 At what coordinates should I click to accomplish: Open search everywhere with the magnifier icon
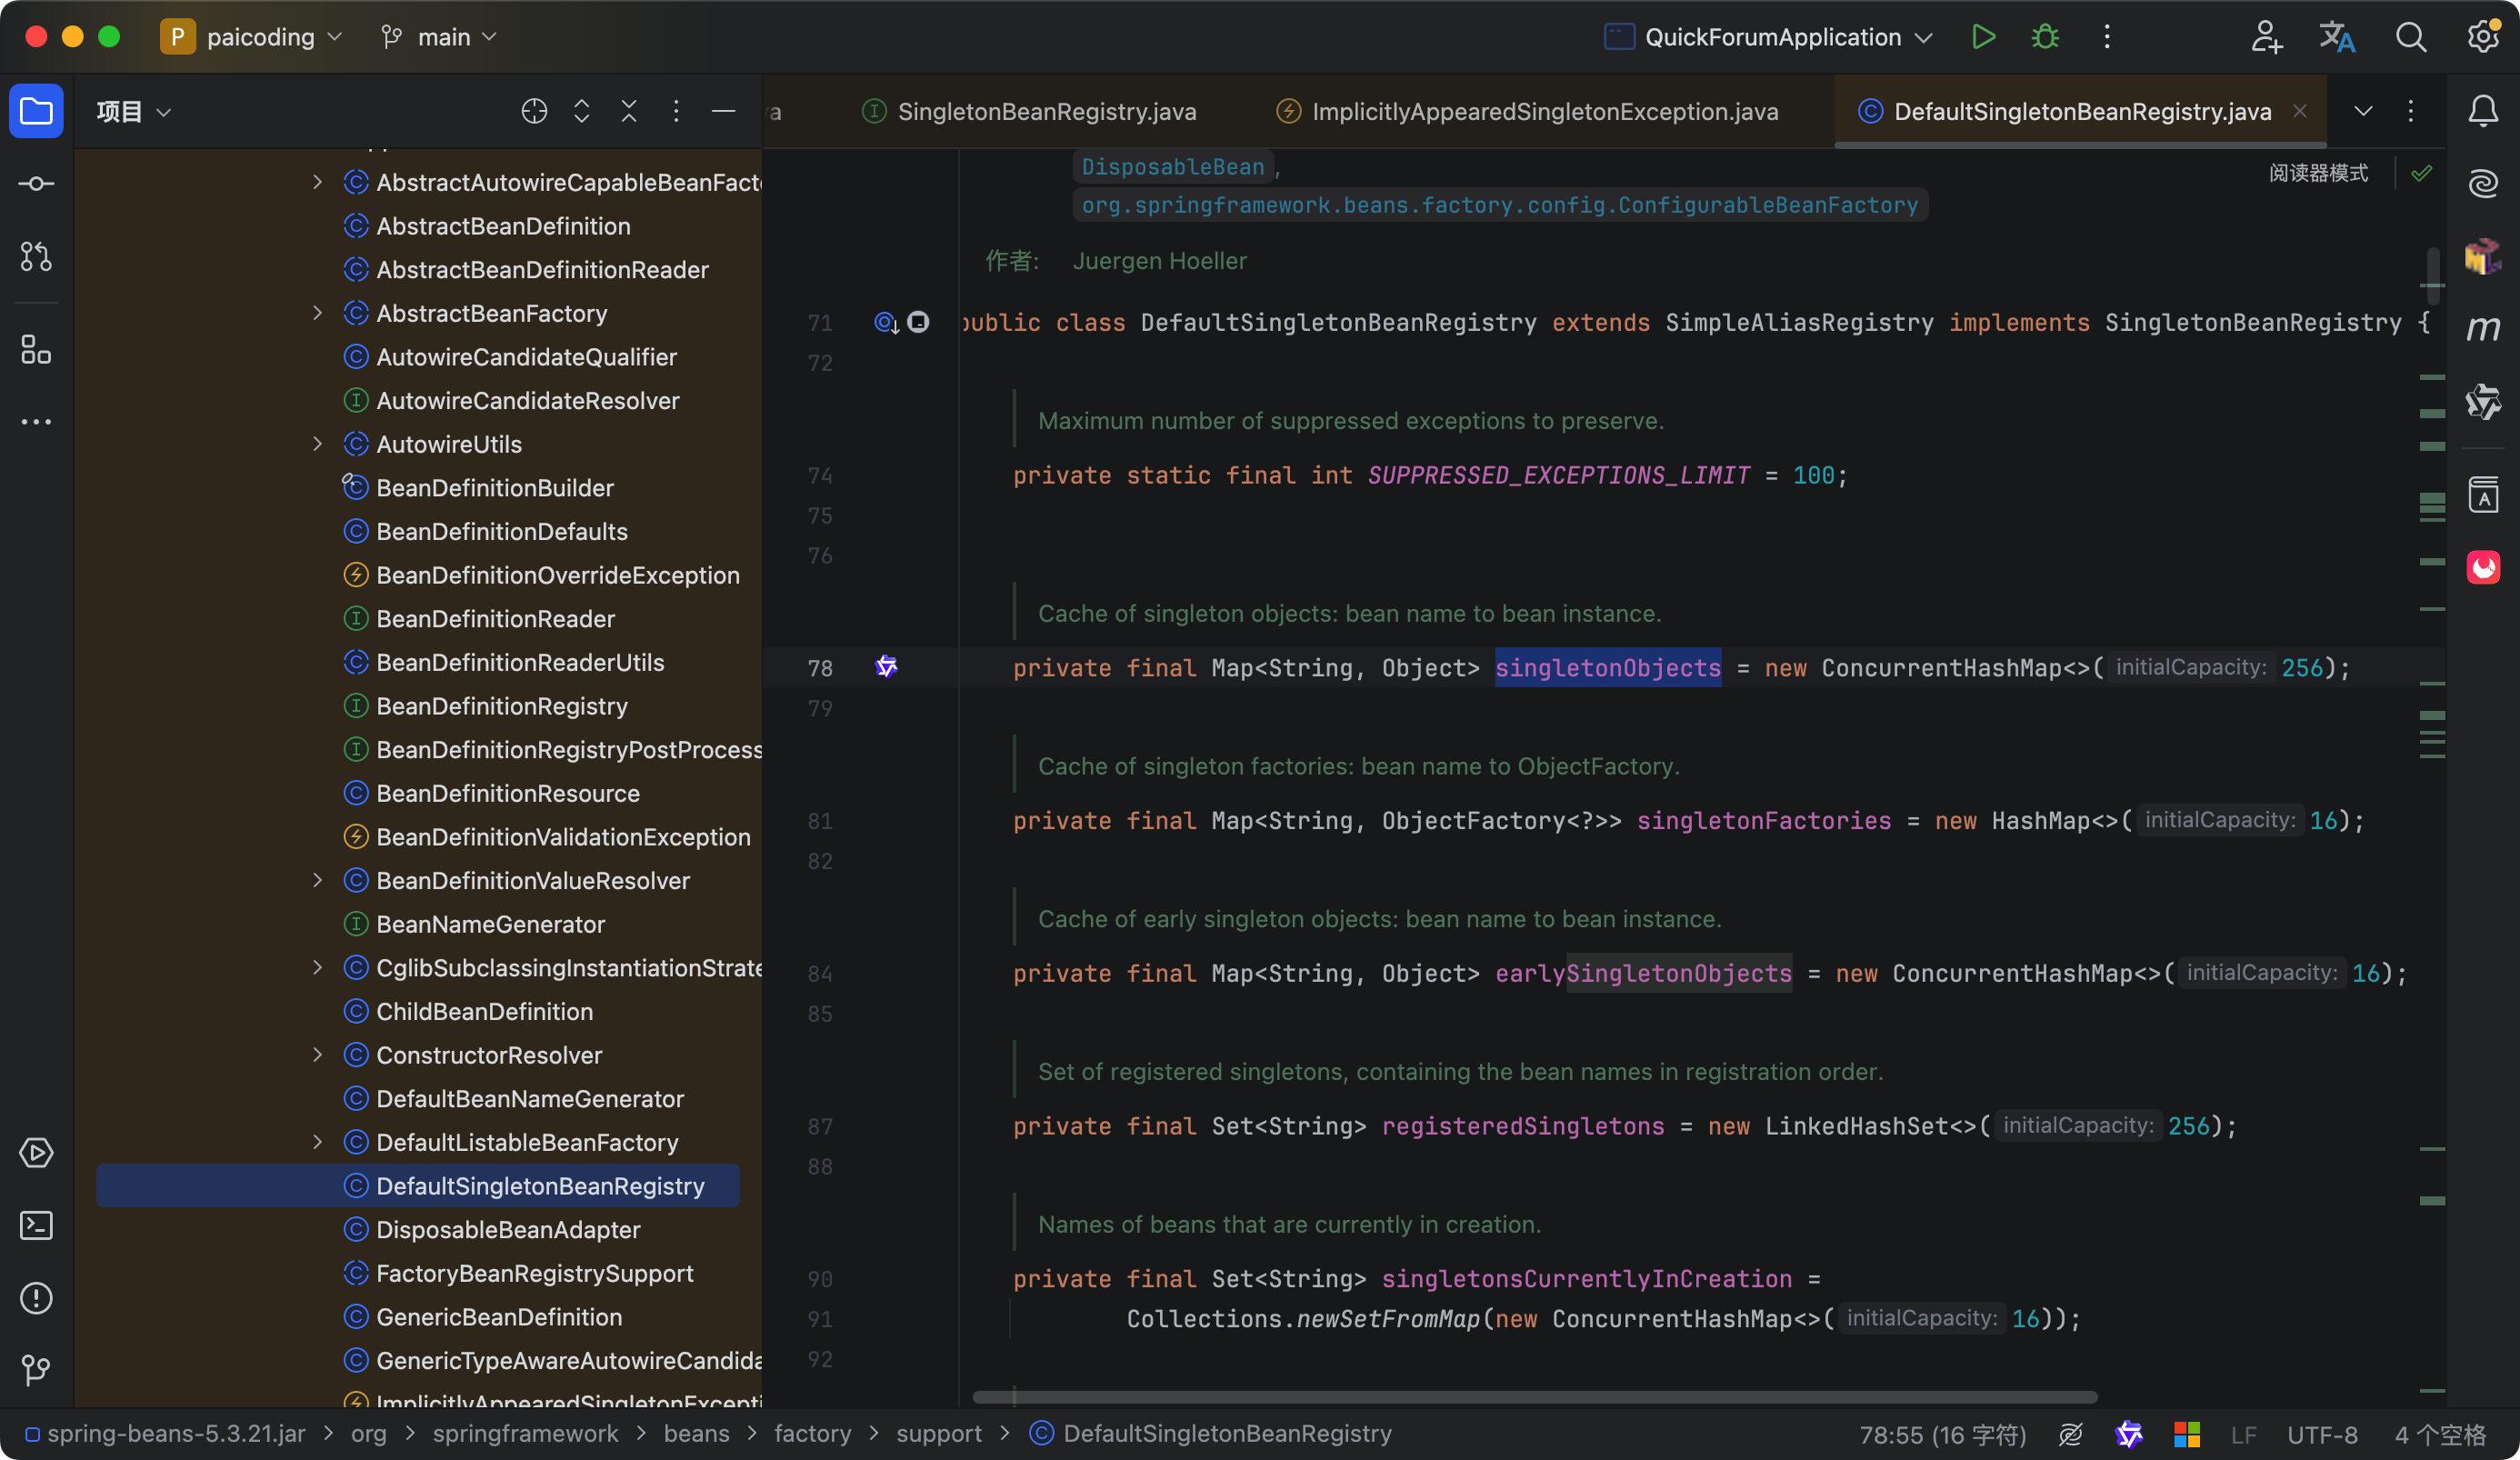point(2411,37)
